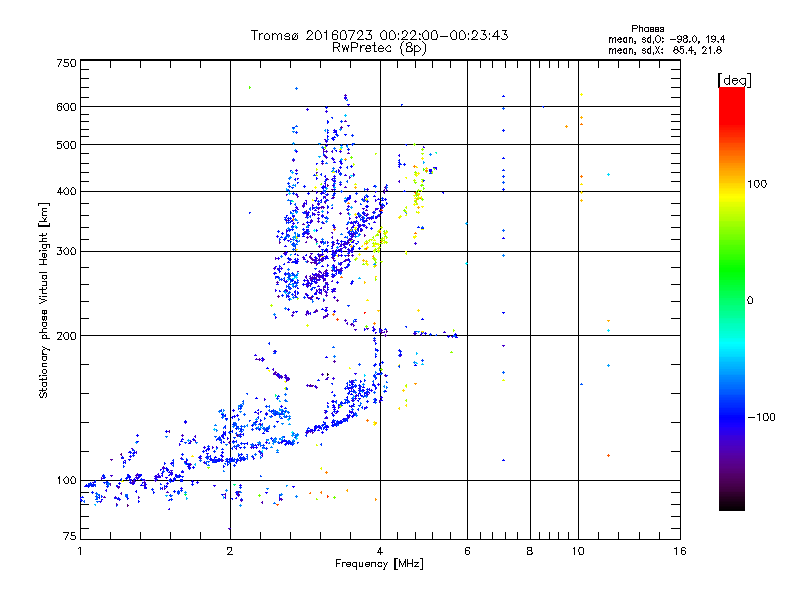800x600 pixels.
Task: Click the x-axis tick label '4'
Action: coord(380,551)
